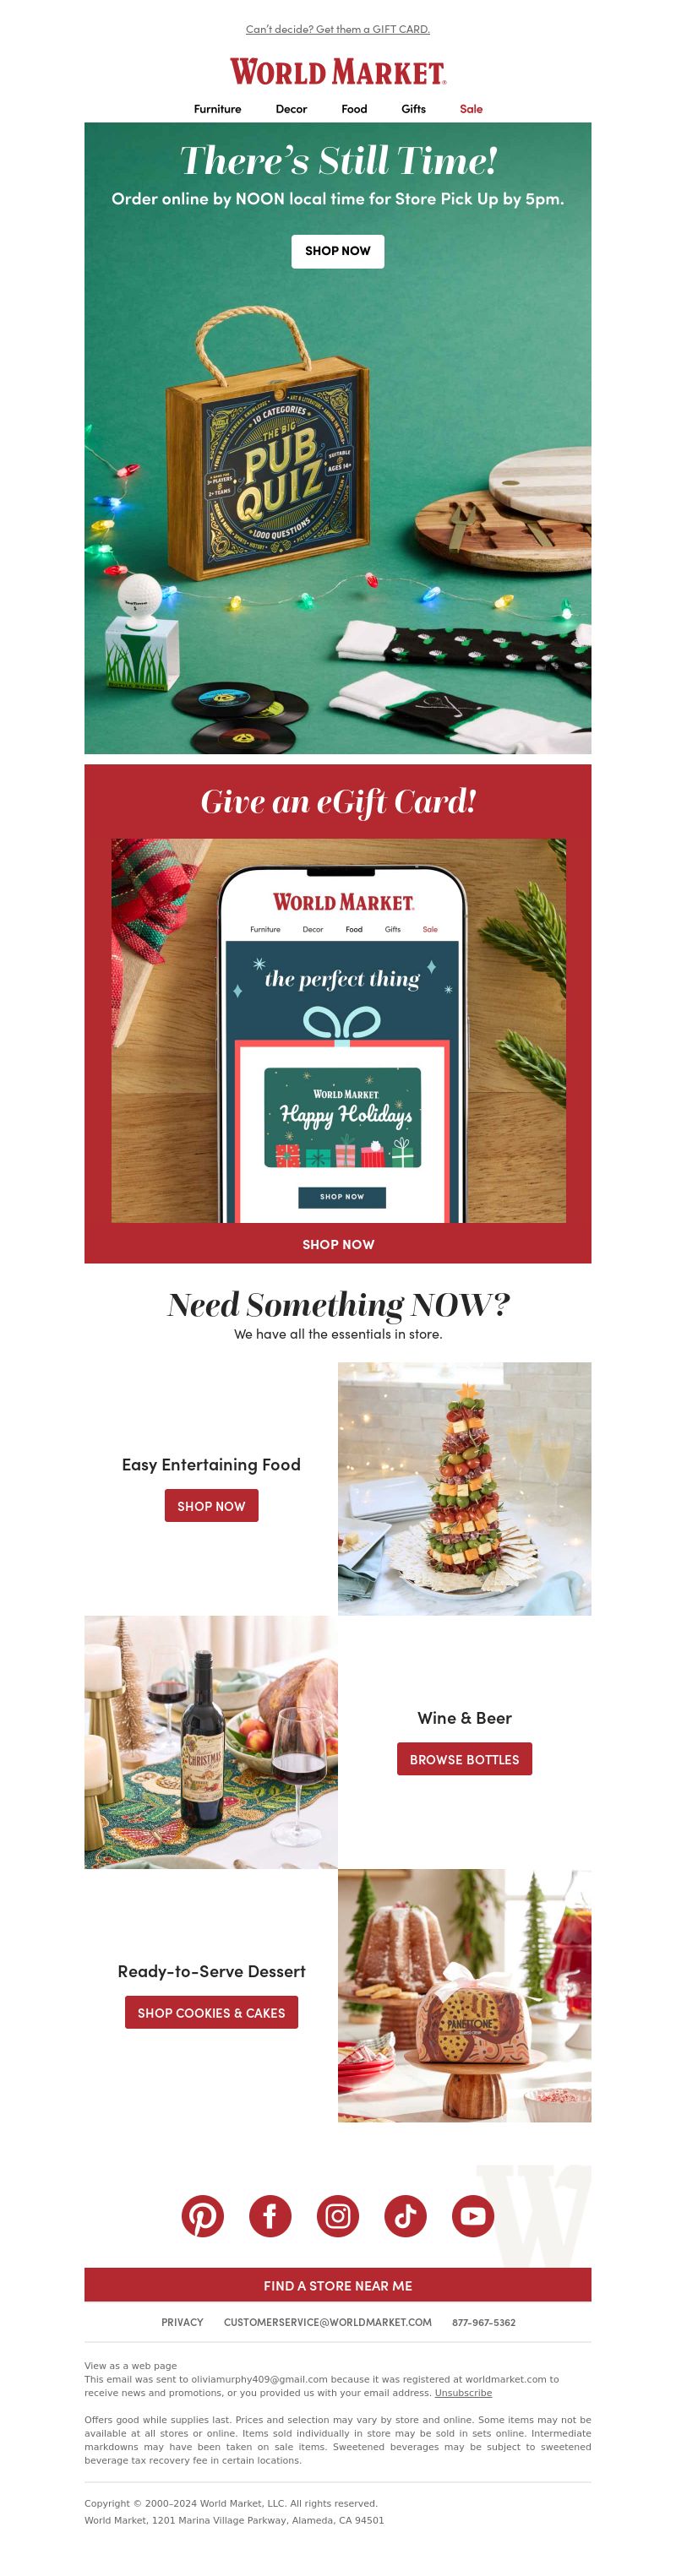The width and height of the screenshot is (676, 2576).
Task: Click the World Market logo header
Action: [338, 72]
